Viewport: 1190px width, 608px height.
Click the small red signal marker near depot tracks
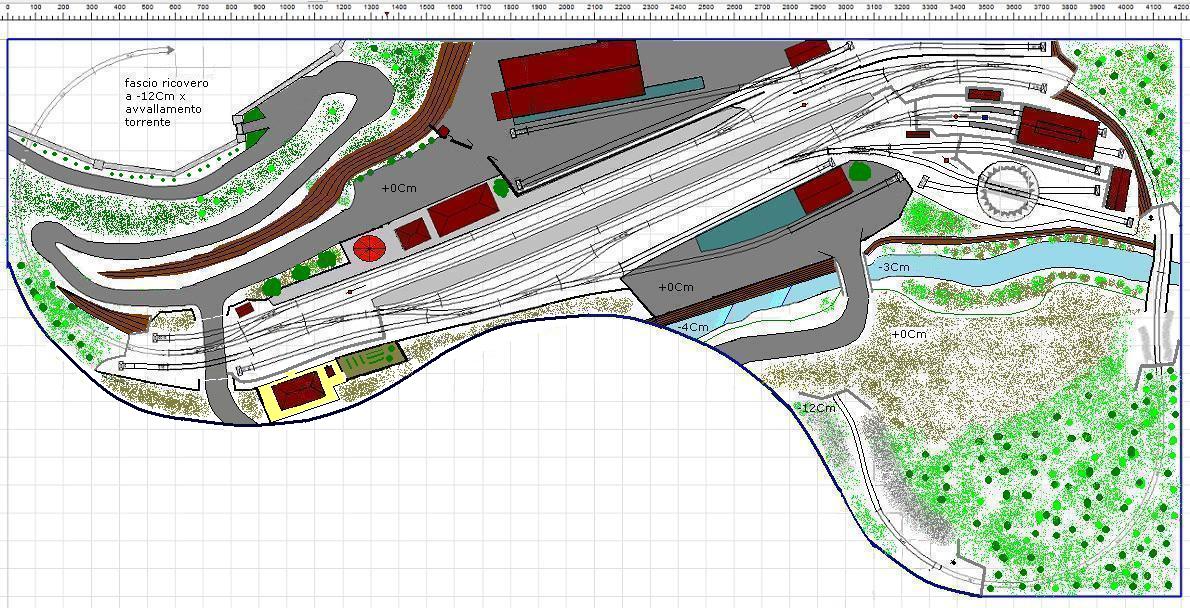tap(956, 116)
